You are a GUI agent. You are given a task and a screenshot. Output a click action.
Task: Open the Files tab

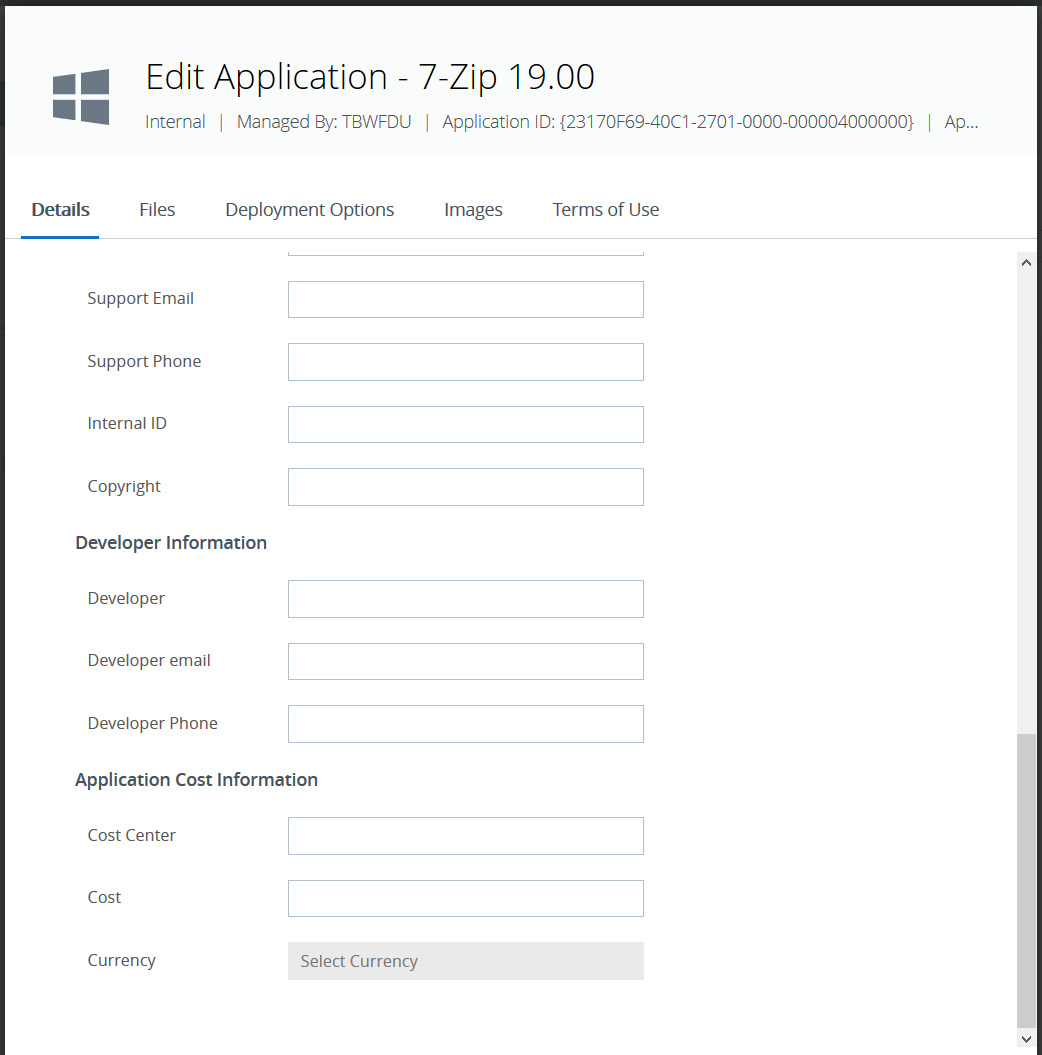click(157, 210)
